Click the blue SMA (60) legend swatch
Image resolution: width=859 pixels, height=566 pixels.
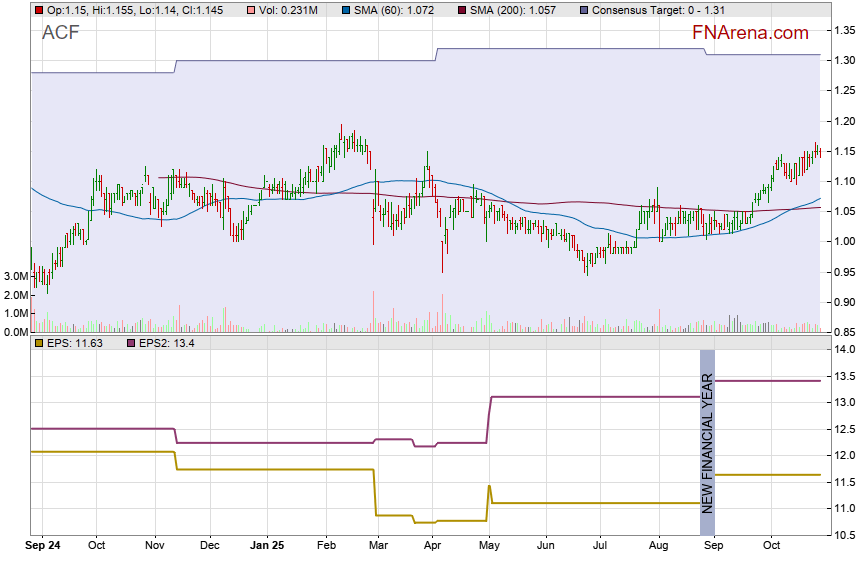(345, 9)
